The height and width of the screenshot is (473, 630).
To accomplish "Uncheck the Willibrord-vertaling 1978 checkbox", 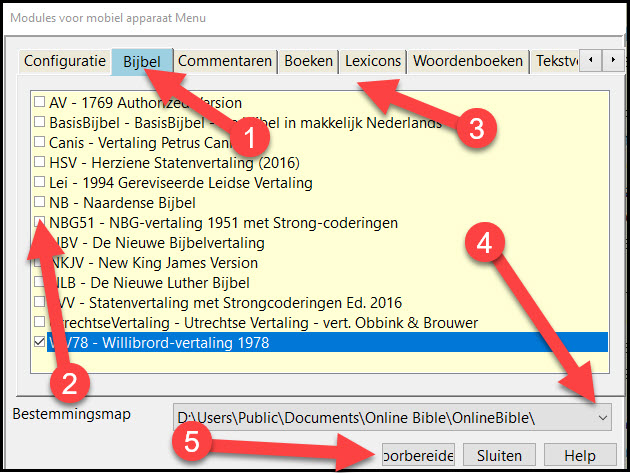I will click(39, 342).
